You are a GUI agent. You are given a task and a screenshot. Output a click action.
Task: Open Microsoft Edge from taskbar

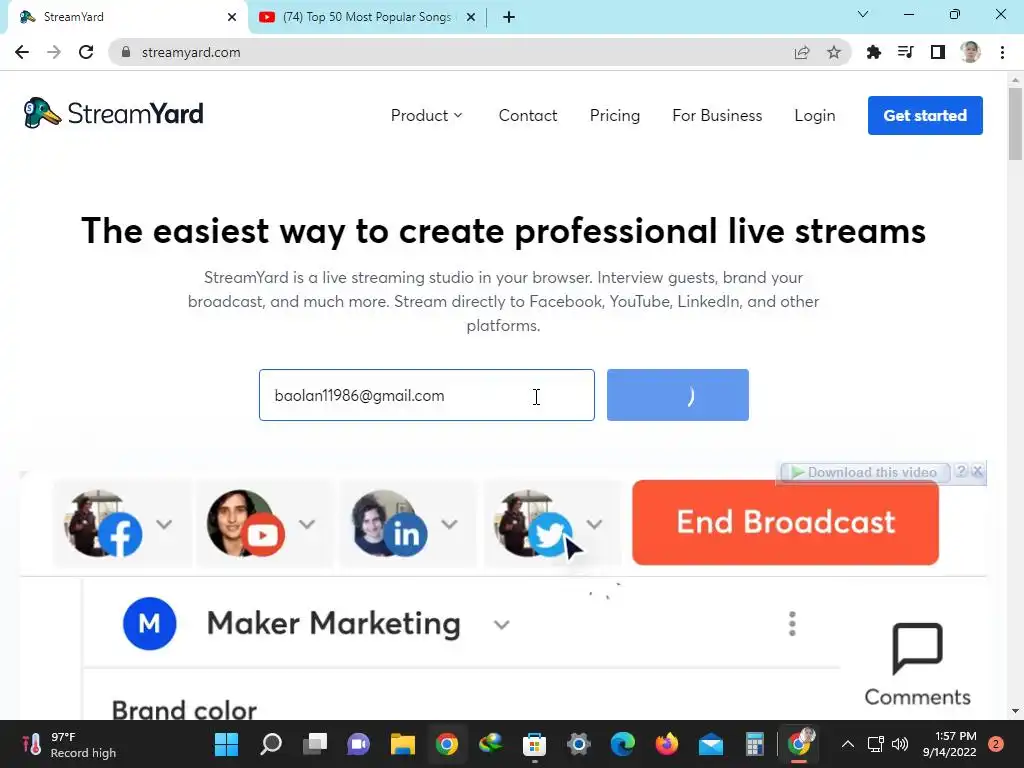pyautogui.click(x=622, y=744)
